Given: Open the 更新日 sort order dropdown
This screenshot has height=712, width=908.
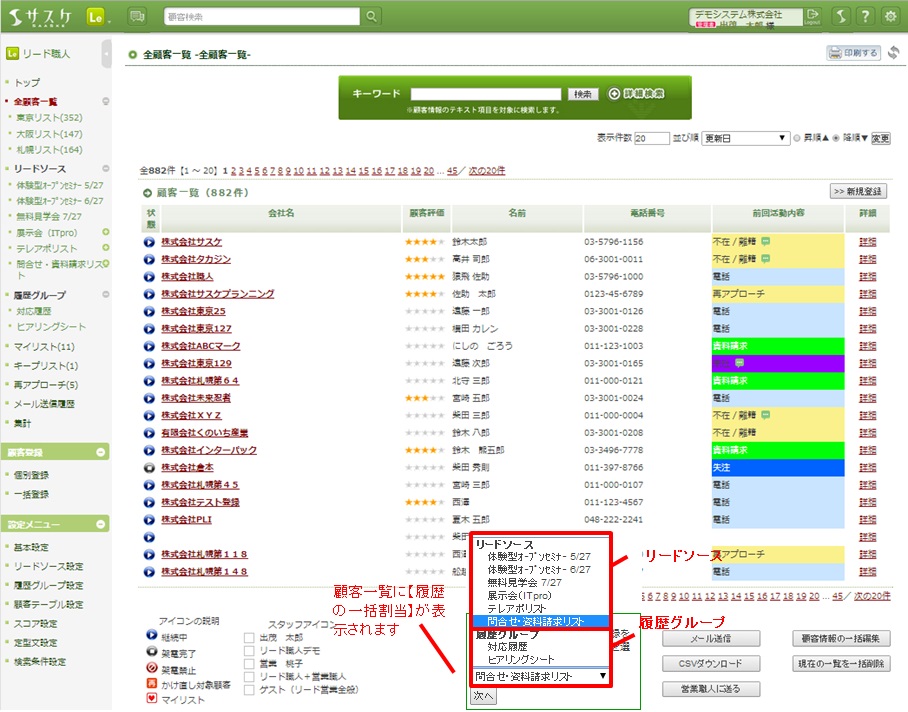Looking at the screenshot, I should tap(744, 139).
